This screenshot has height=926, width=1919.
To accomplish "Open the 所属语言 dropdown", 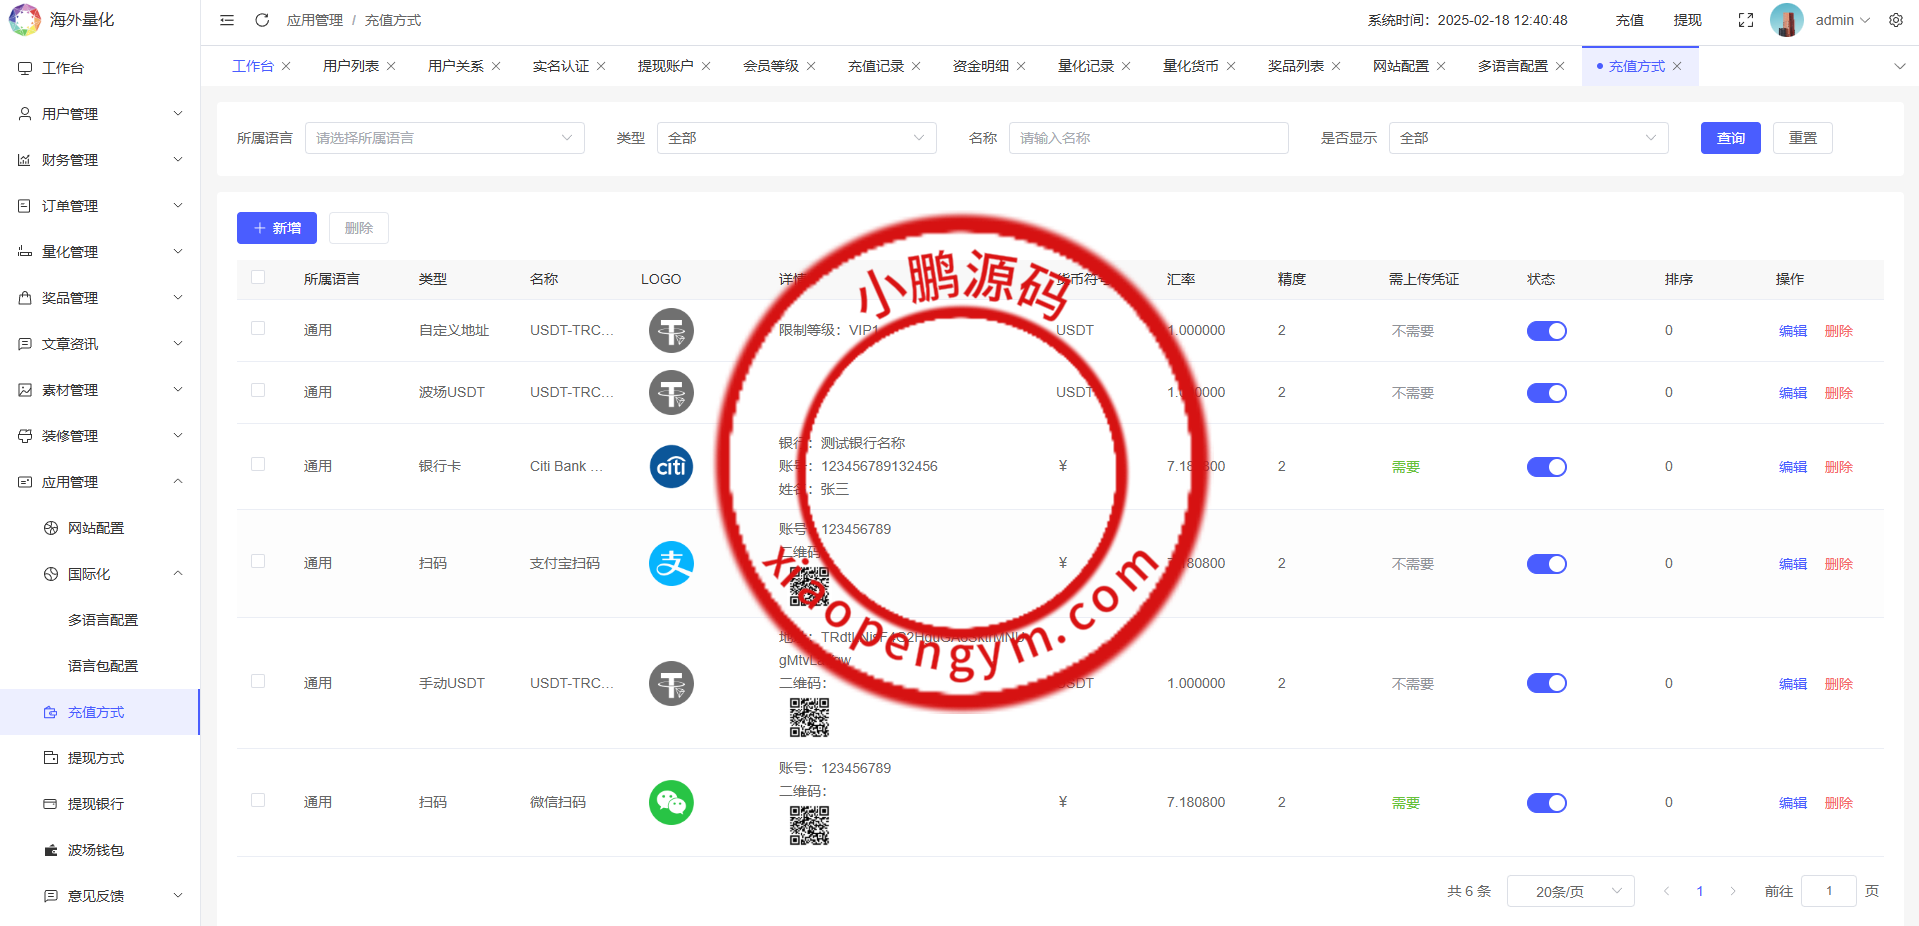I will click(x=444, y=138).
